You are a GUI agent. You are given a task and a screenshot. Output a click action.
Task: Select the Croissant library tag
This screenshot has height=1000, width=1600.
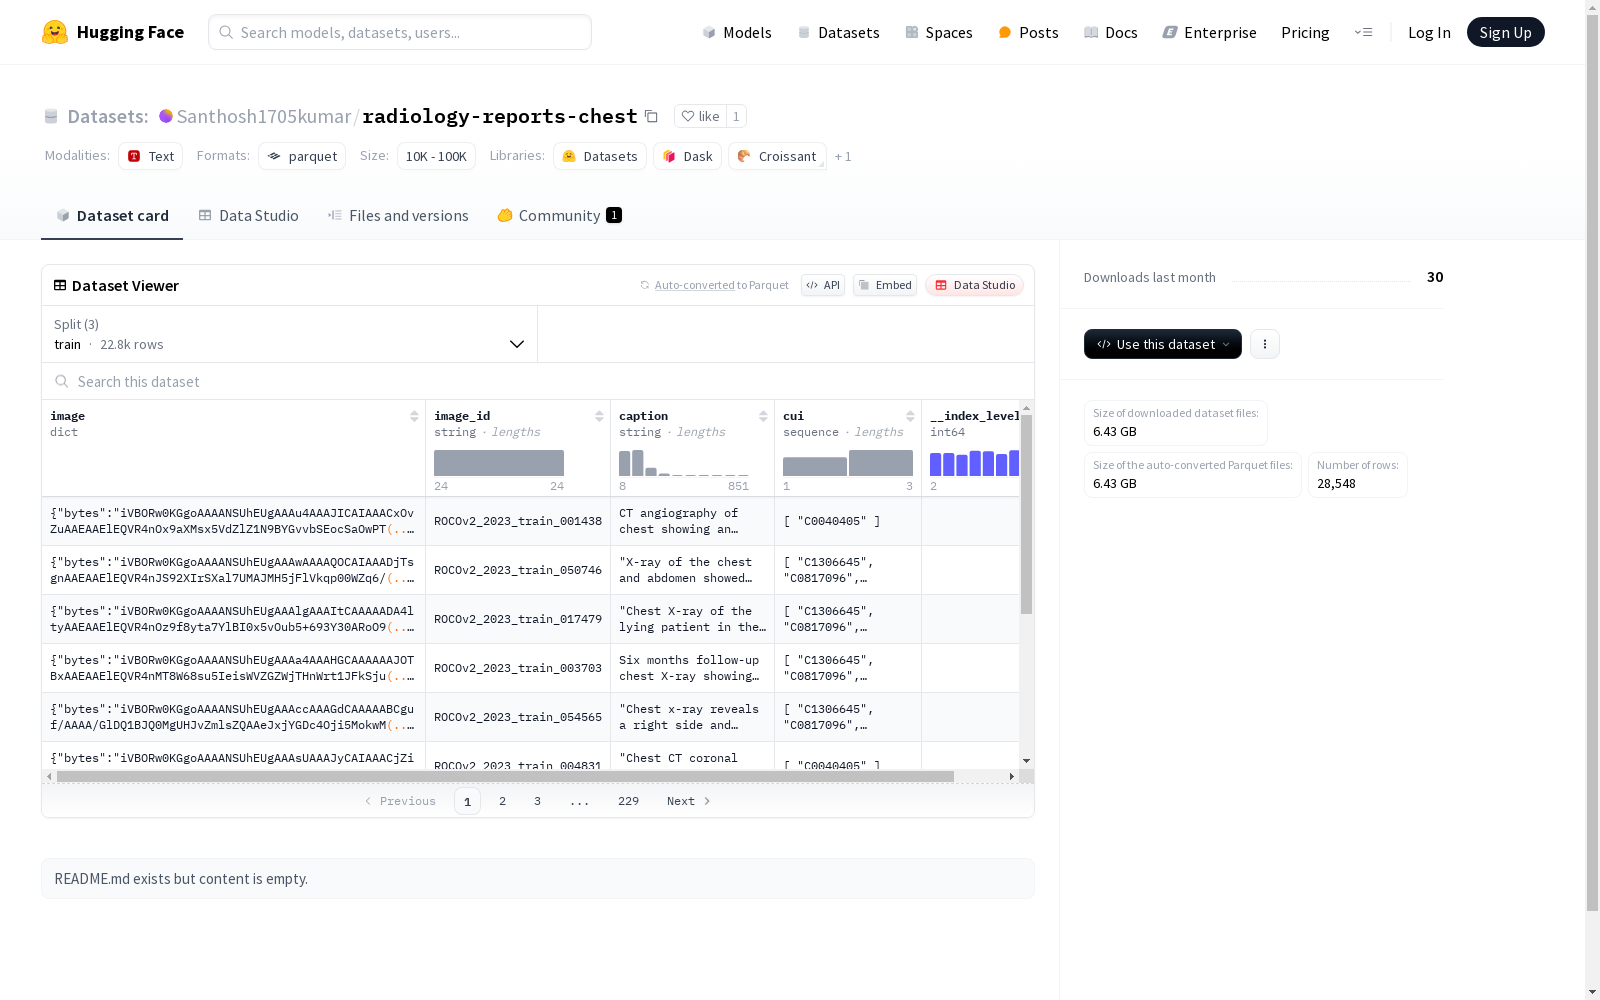click(x=777, y=156)
